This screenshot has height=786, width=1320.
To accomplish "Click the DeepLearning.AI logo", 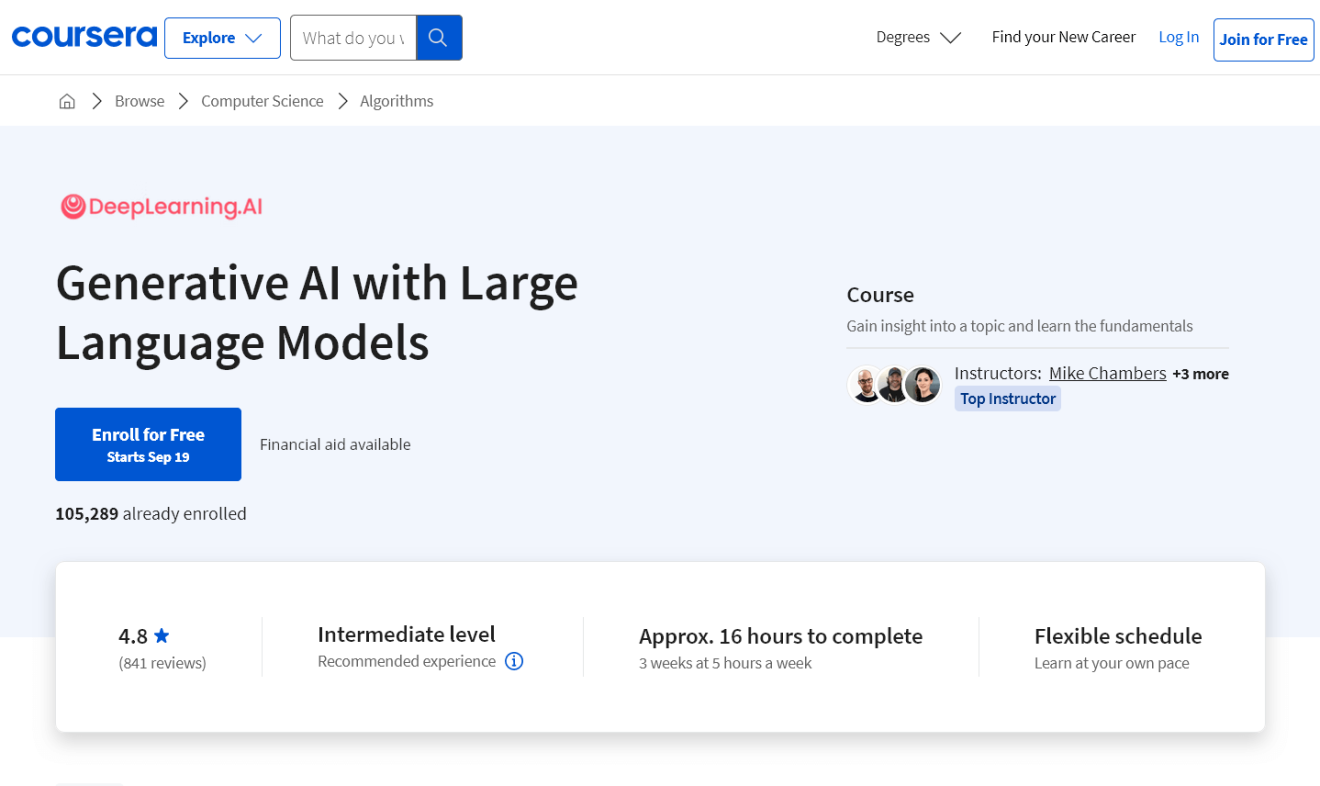I will click(x=160, y=207).
